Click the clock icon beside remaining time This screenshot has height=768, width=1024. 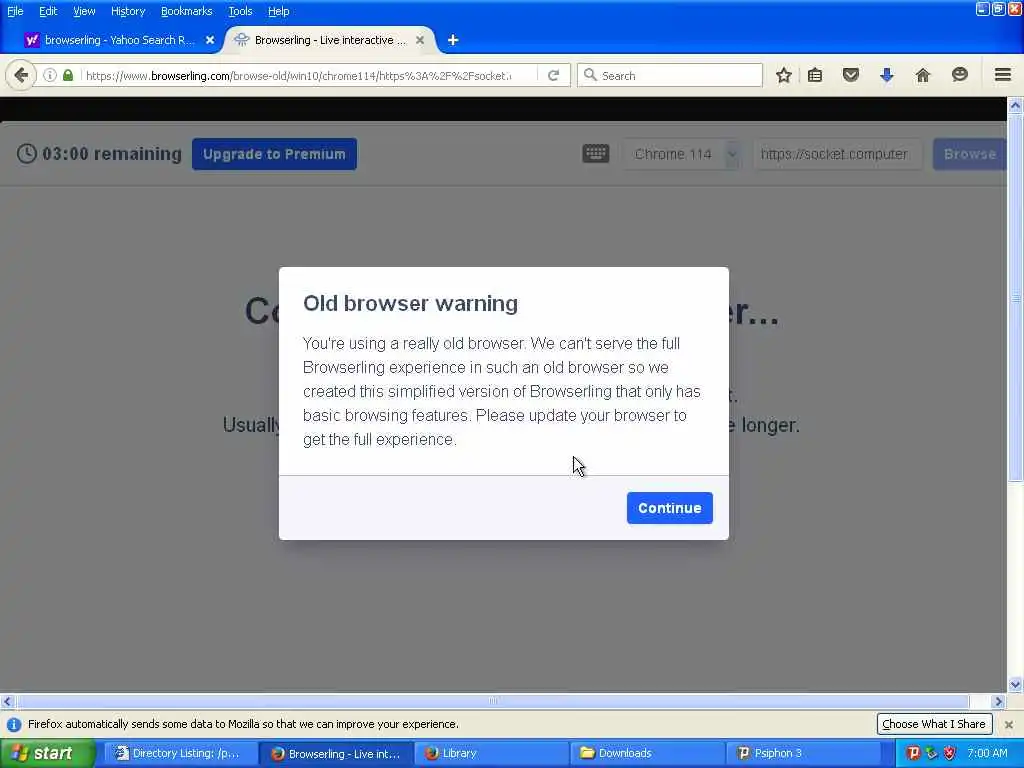[26, 153]
